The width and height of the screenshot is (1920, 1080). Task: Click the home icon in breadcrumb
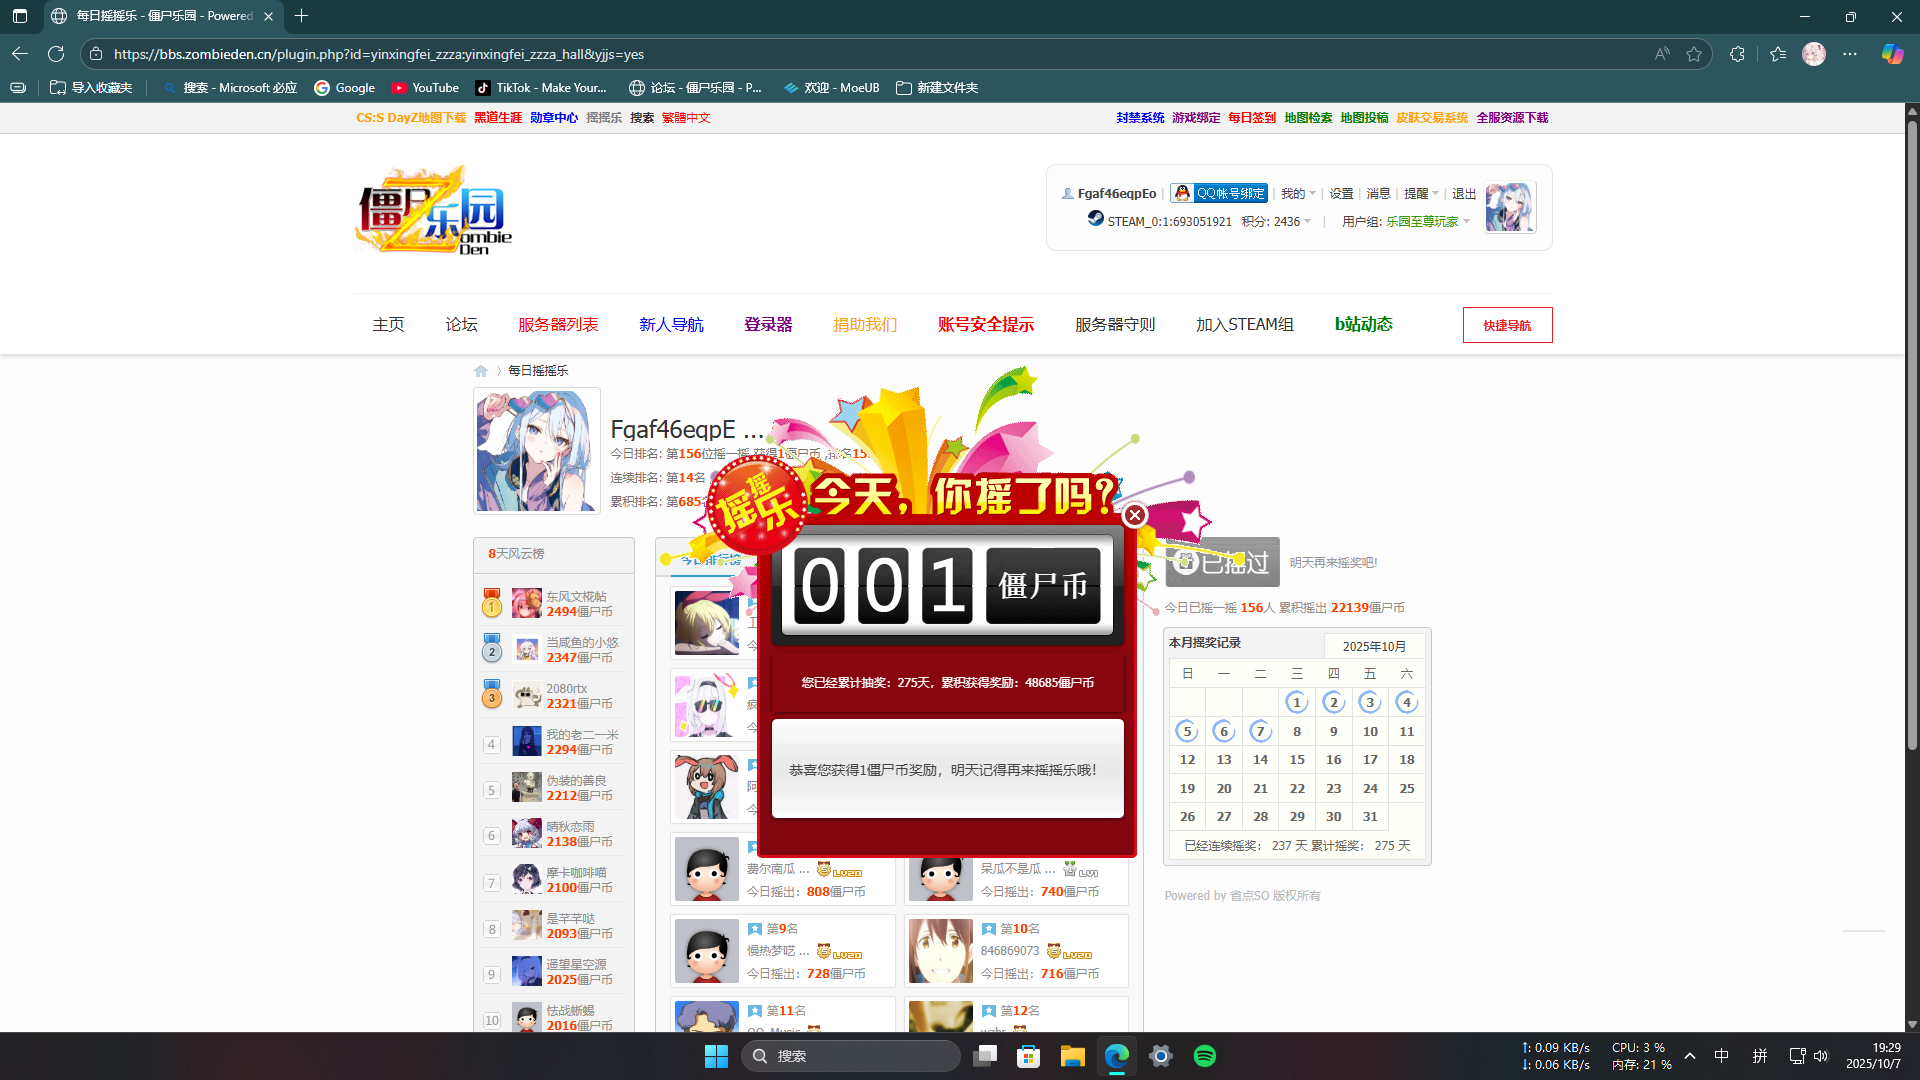[481, 371]
